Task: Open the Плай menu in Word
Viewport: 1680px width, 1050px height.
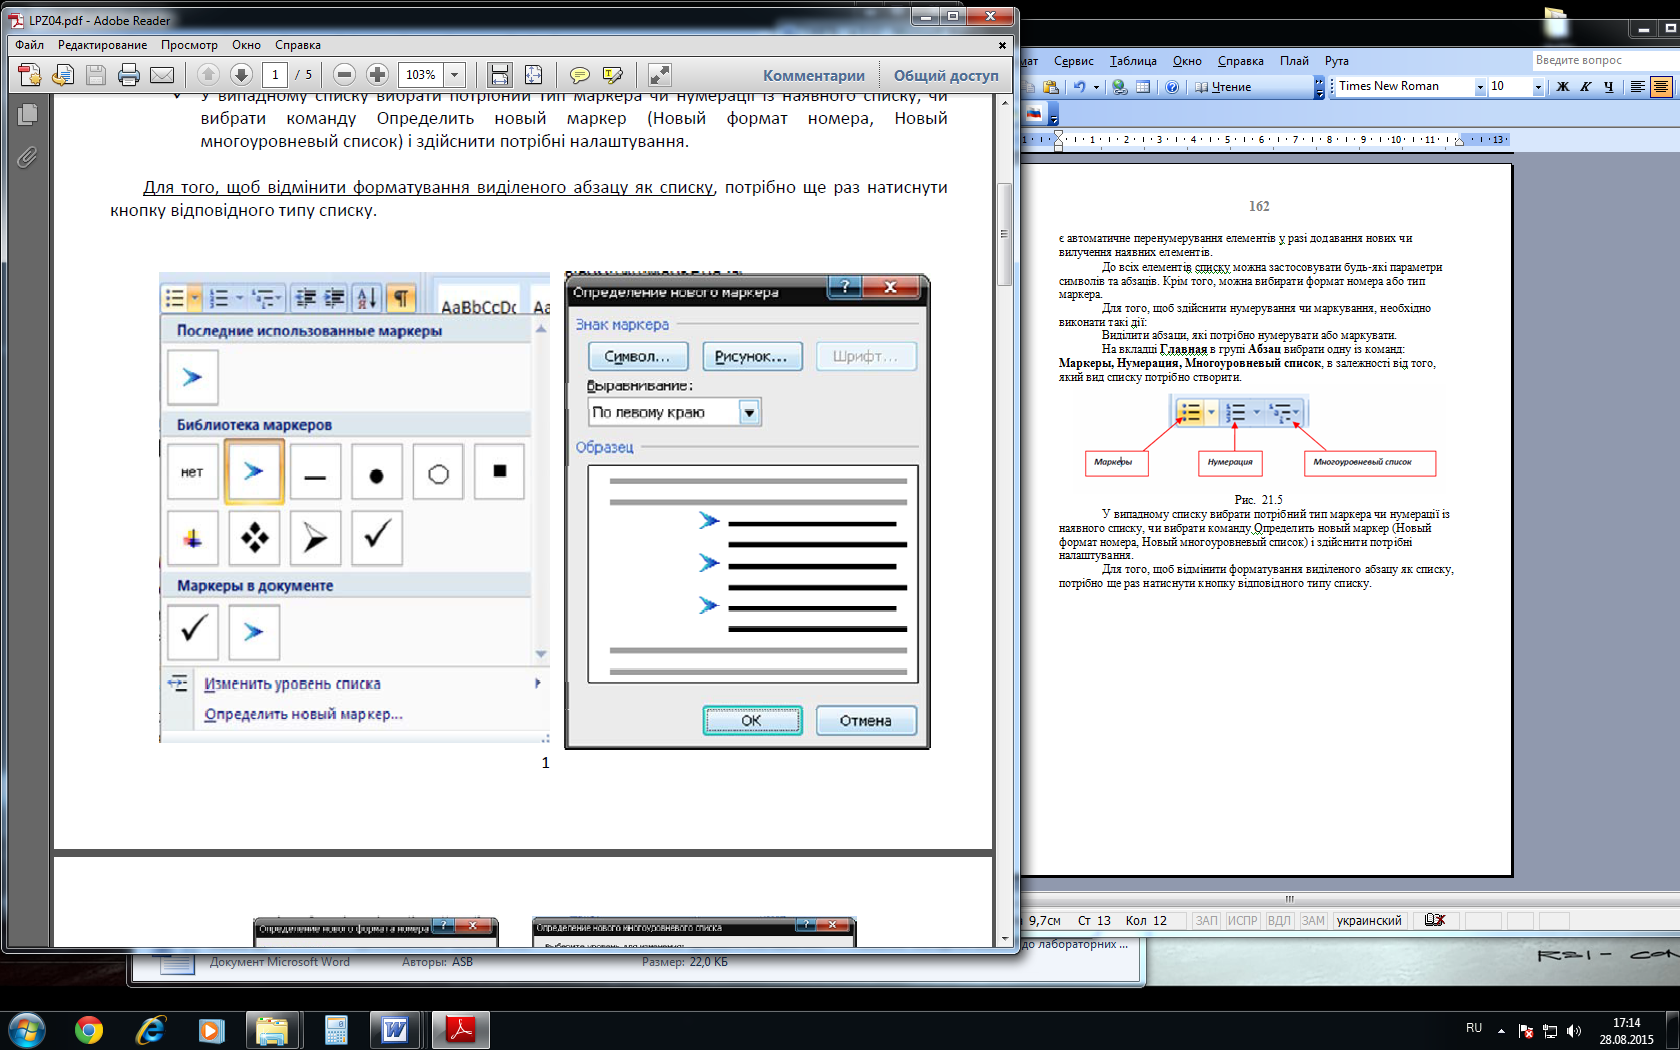Action: 1294,61
